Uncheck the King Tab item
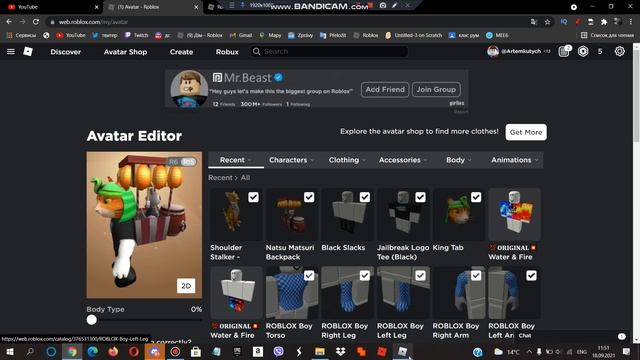640x360 pixels. tap(476, 197)
